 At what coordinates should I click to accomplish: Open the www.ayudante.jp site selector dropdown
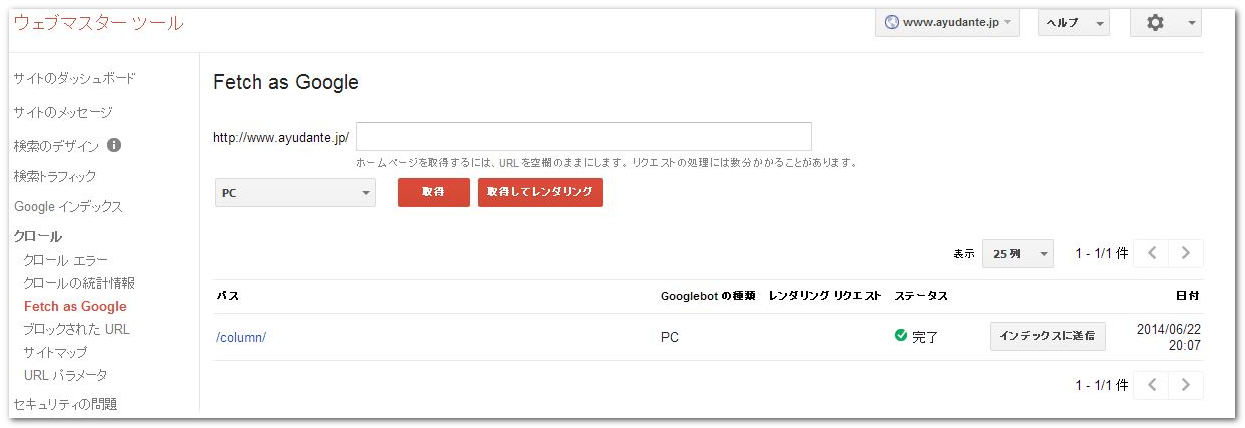(947, 22)
